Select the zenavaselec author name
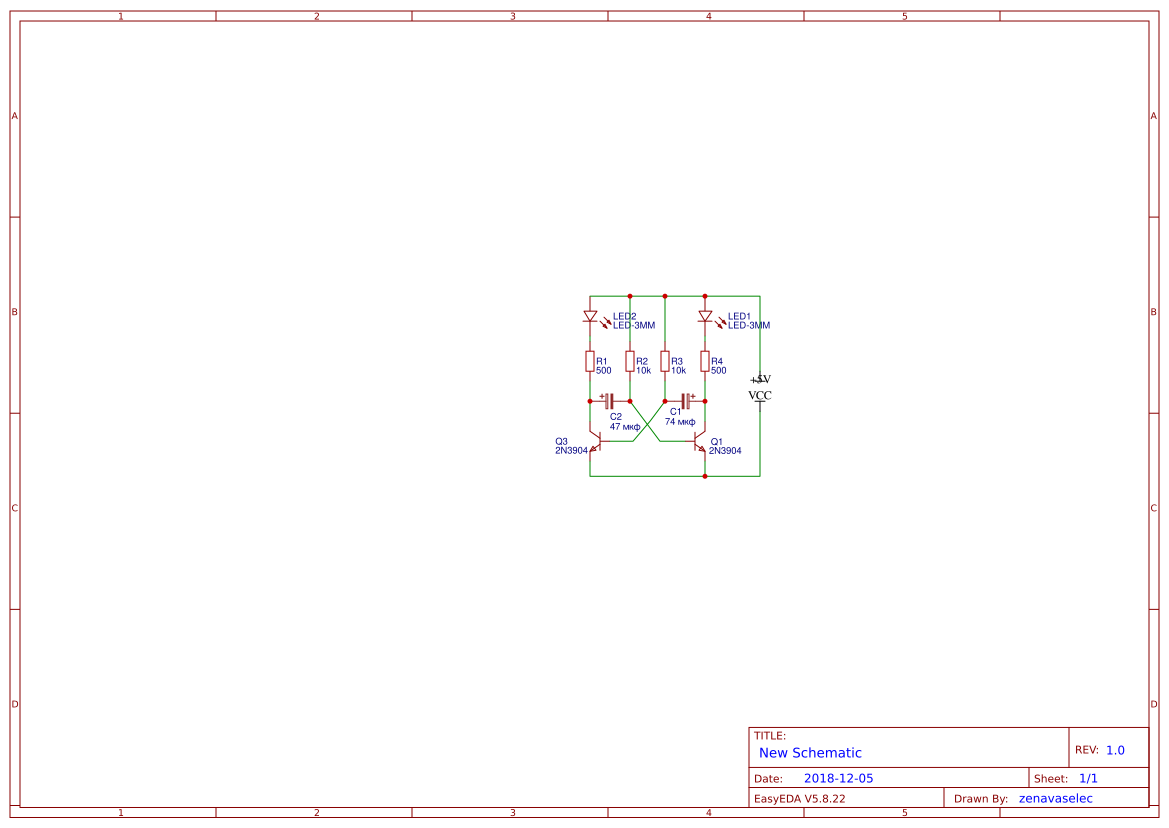1169x828 pixels. 1056,797
